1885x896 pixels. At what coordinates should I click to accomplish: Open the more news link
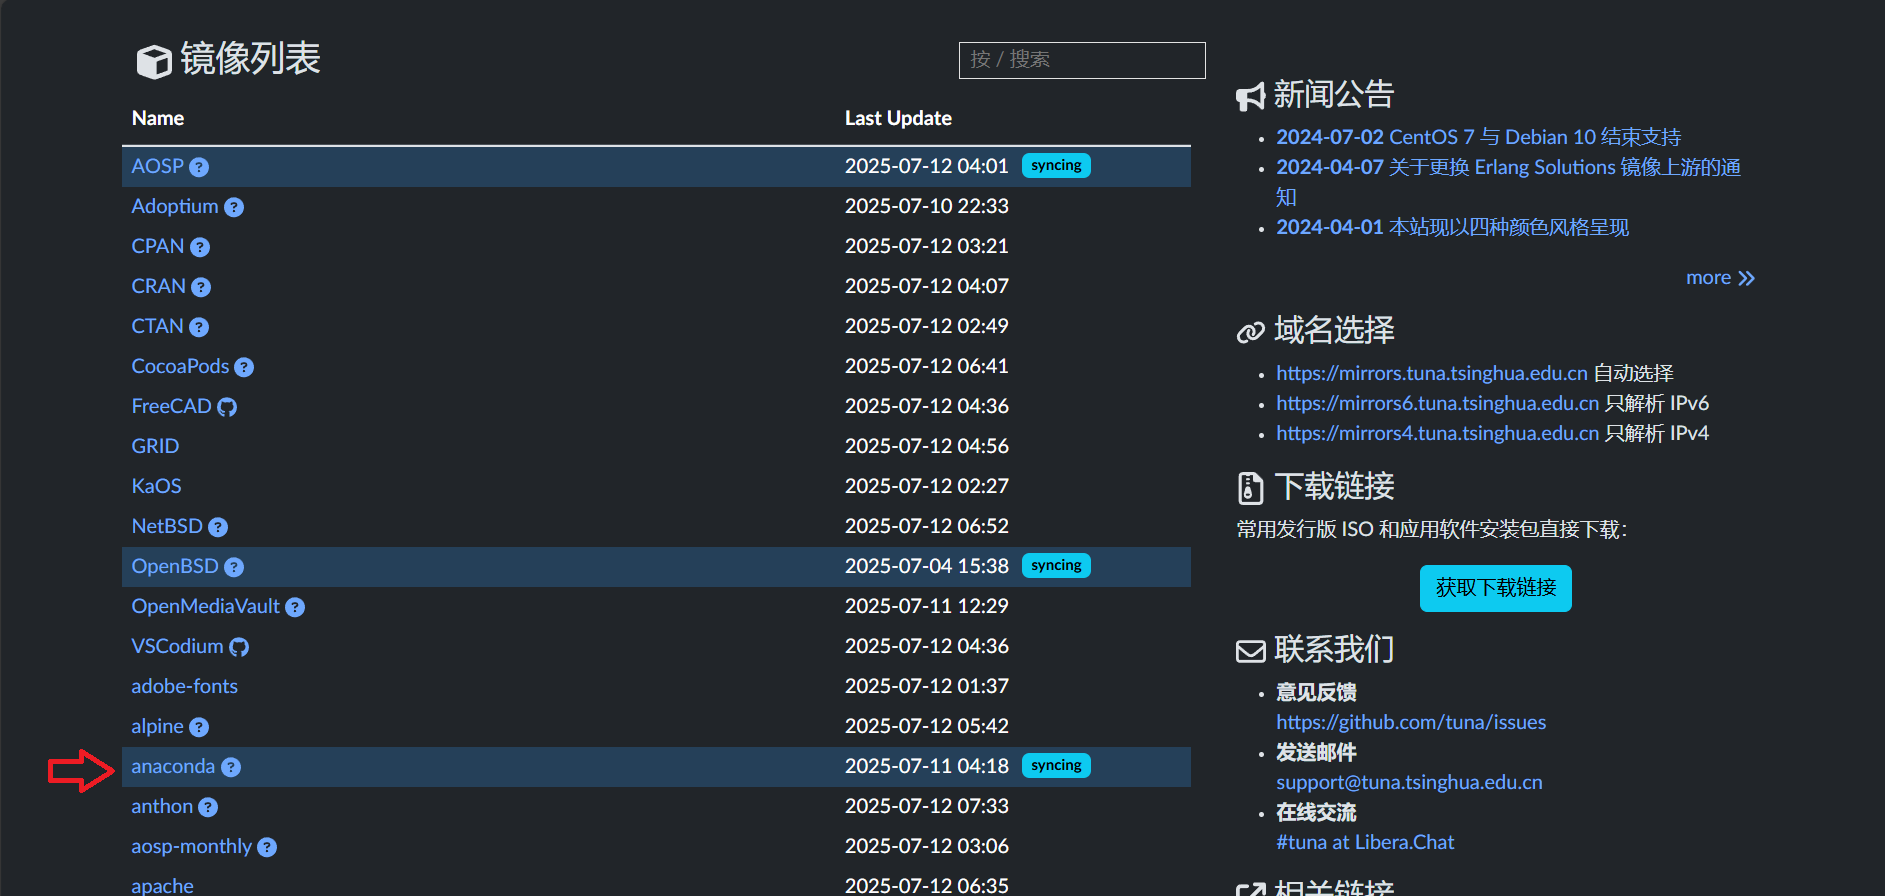click(x=1720, y=278)
